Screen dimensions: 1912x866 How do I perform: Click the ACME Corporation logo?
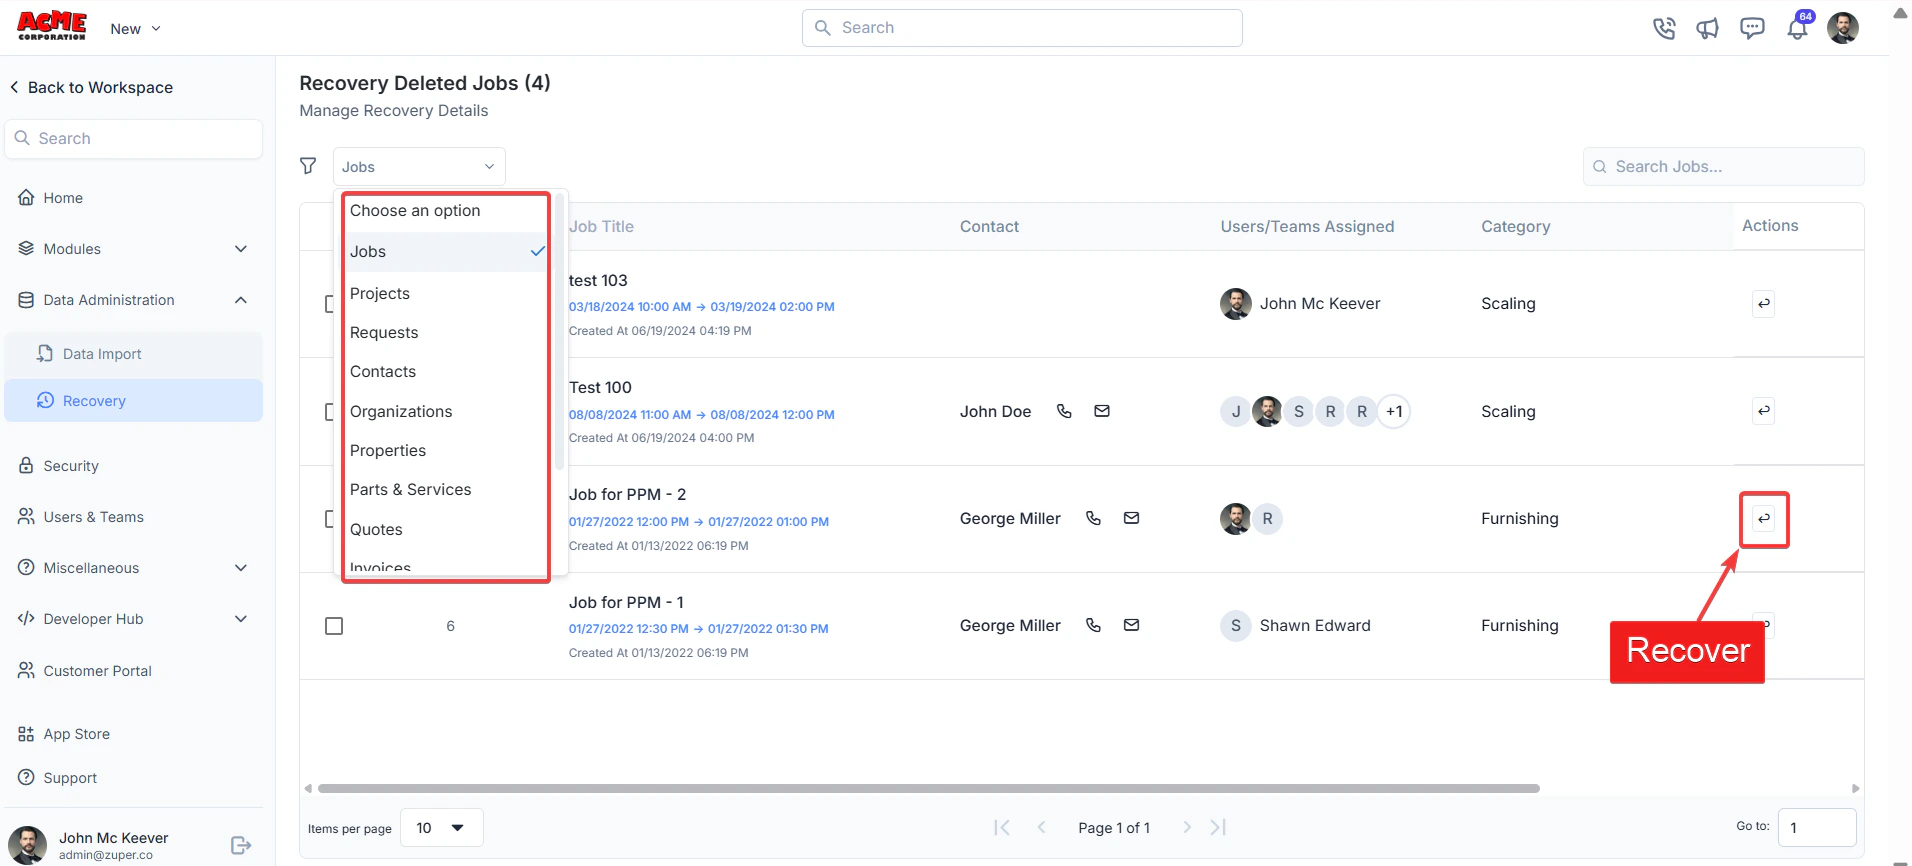[52, 26]
